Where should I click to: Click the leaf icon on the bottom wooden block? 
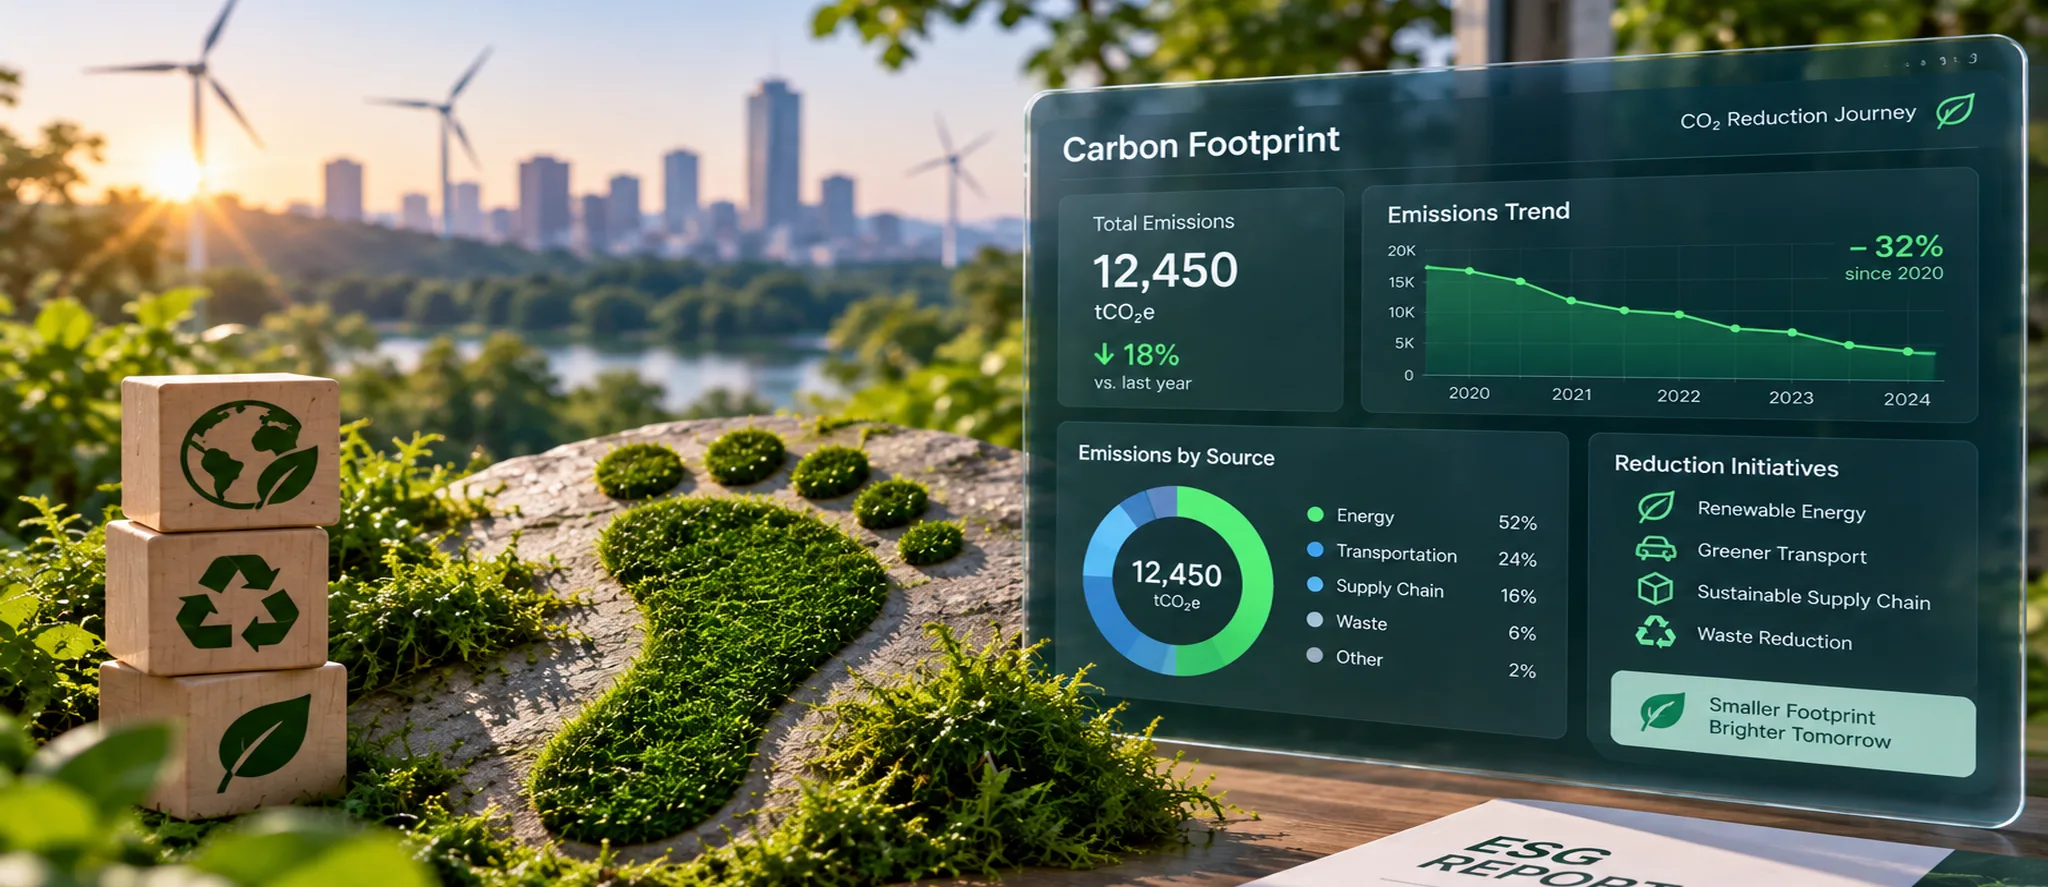tap(264, 742)
